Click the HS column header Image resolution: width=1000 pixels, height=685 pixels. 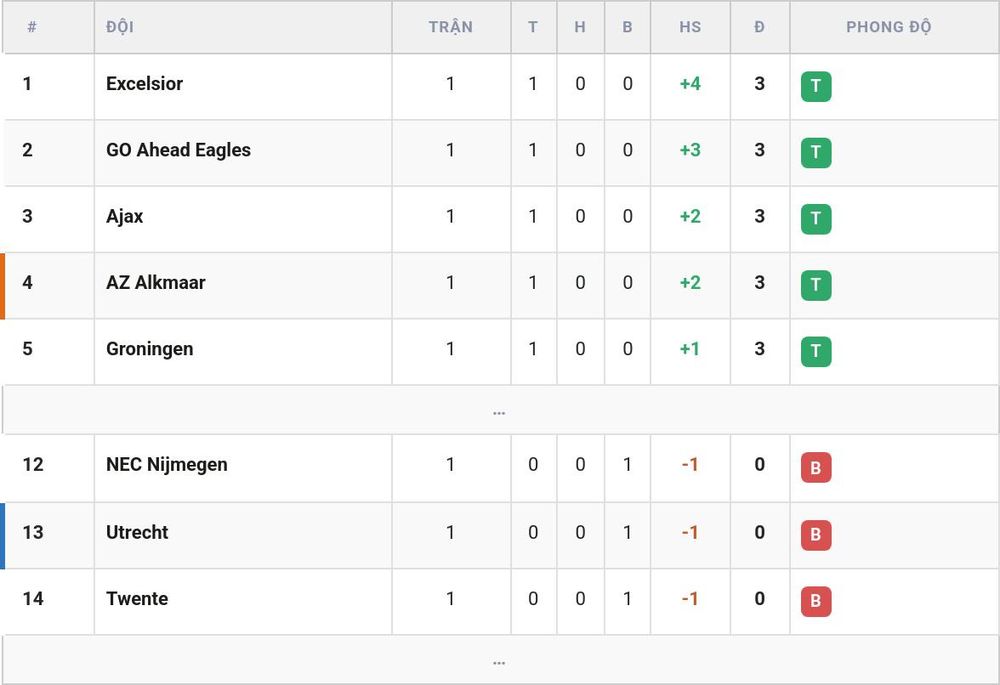click(690, 27)
